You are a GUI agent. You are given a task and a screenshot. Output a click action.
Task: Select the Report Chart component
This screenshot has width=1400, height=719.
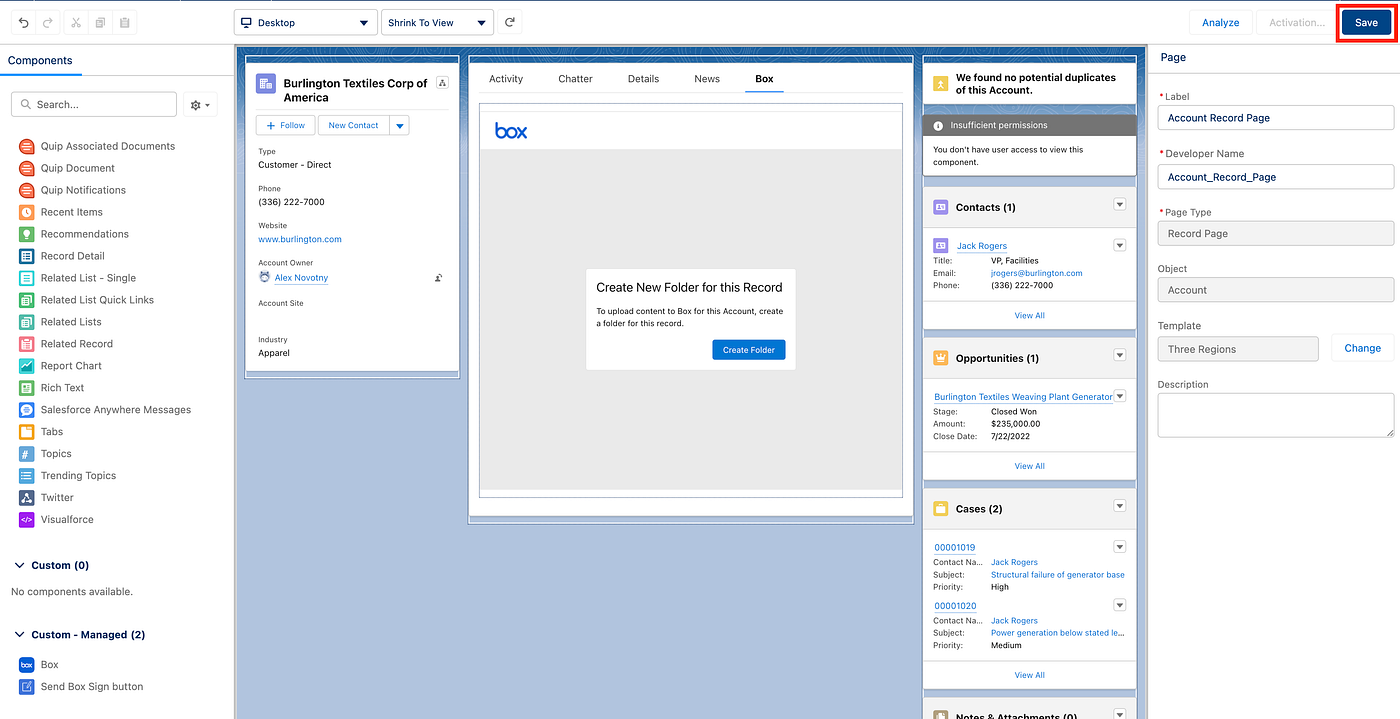tap(60, 366)
